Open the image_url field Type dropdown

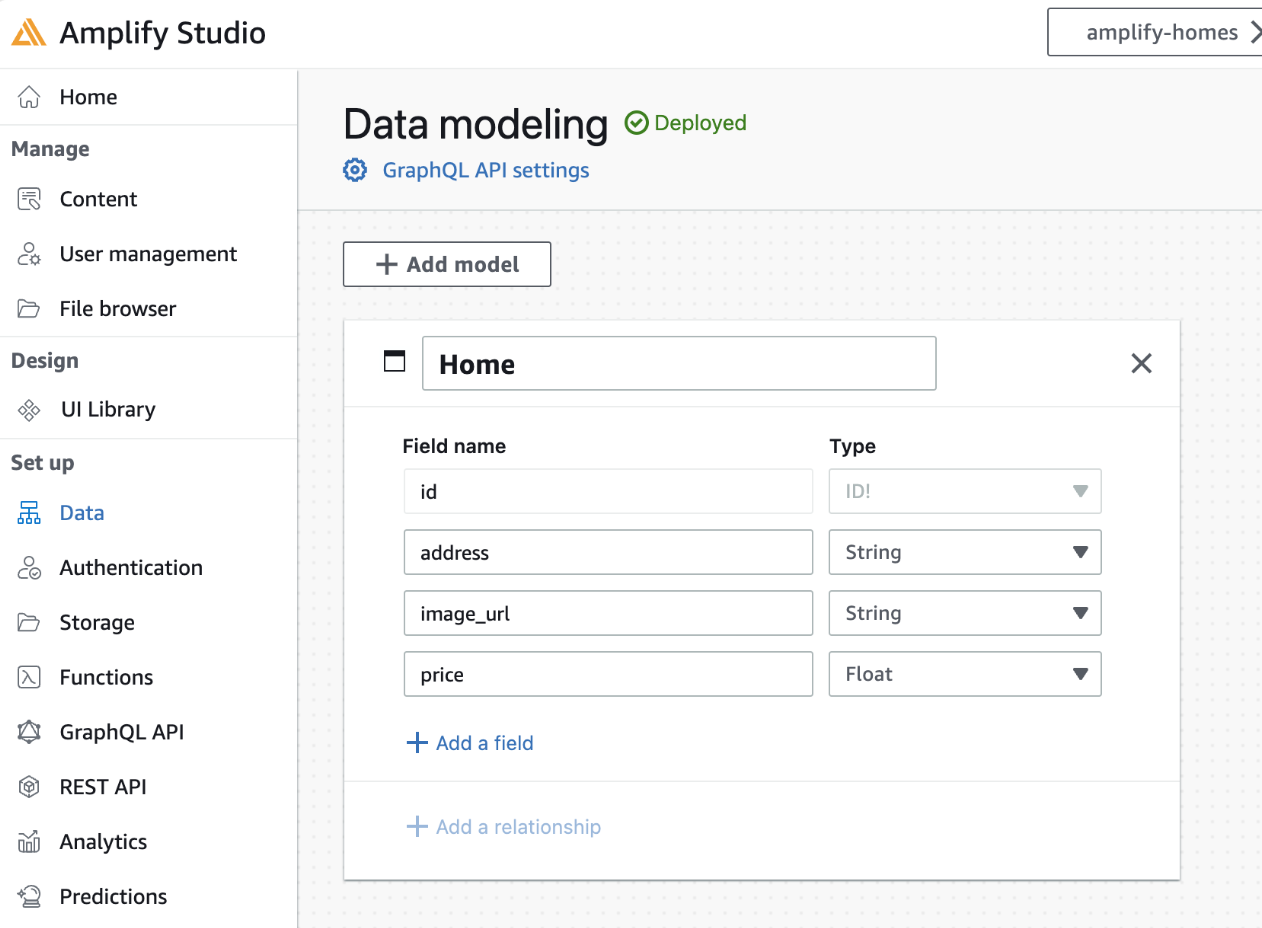965,613
